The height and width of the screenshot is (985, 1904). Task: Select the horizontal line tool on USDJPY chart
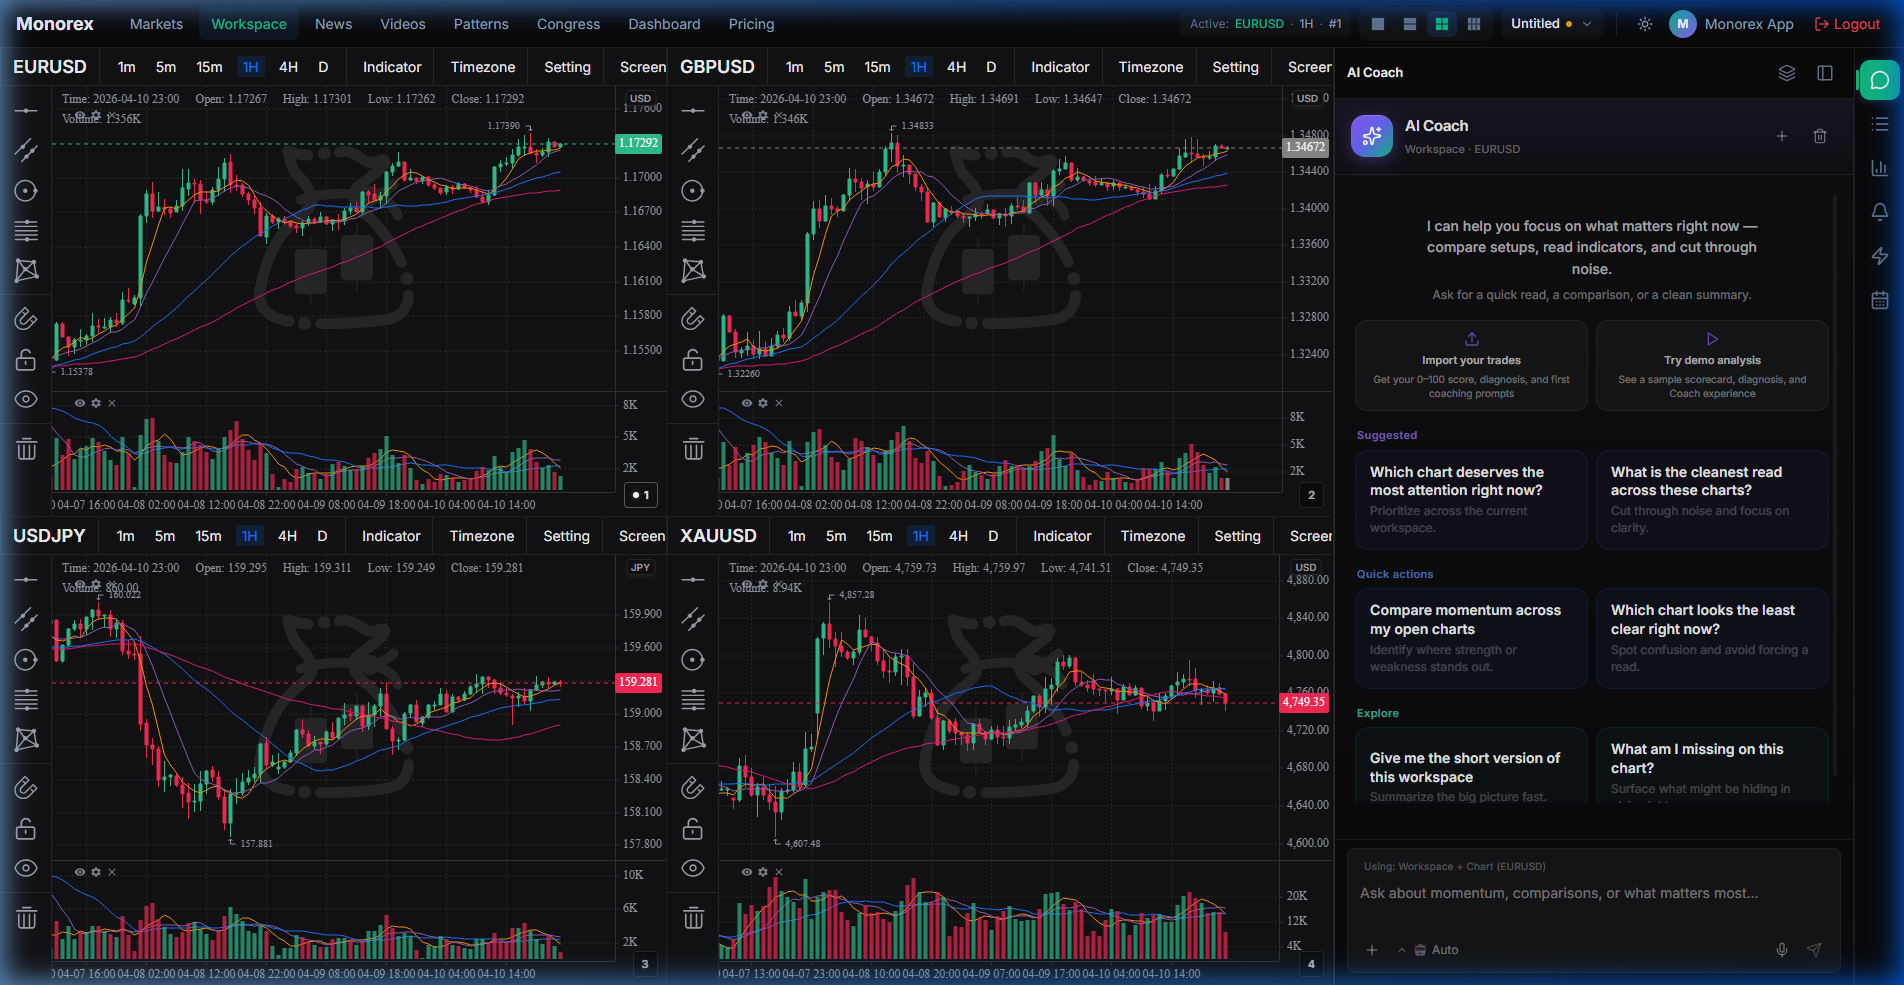click(26, 580)
